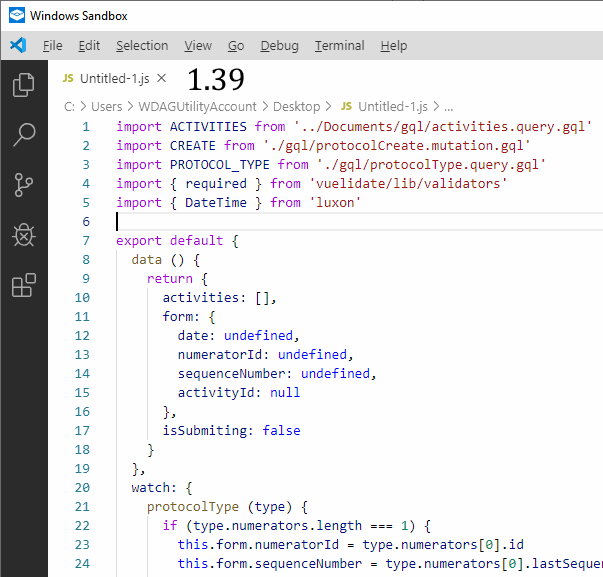Click 'watch' on line 20
603x577 pixels.
[150, 488]
